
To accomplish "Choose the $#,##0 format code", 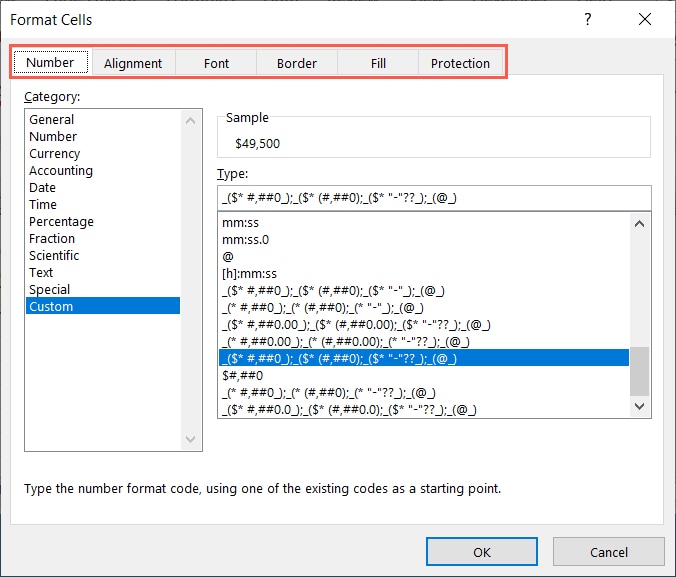I will 424,376.
